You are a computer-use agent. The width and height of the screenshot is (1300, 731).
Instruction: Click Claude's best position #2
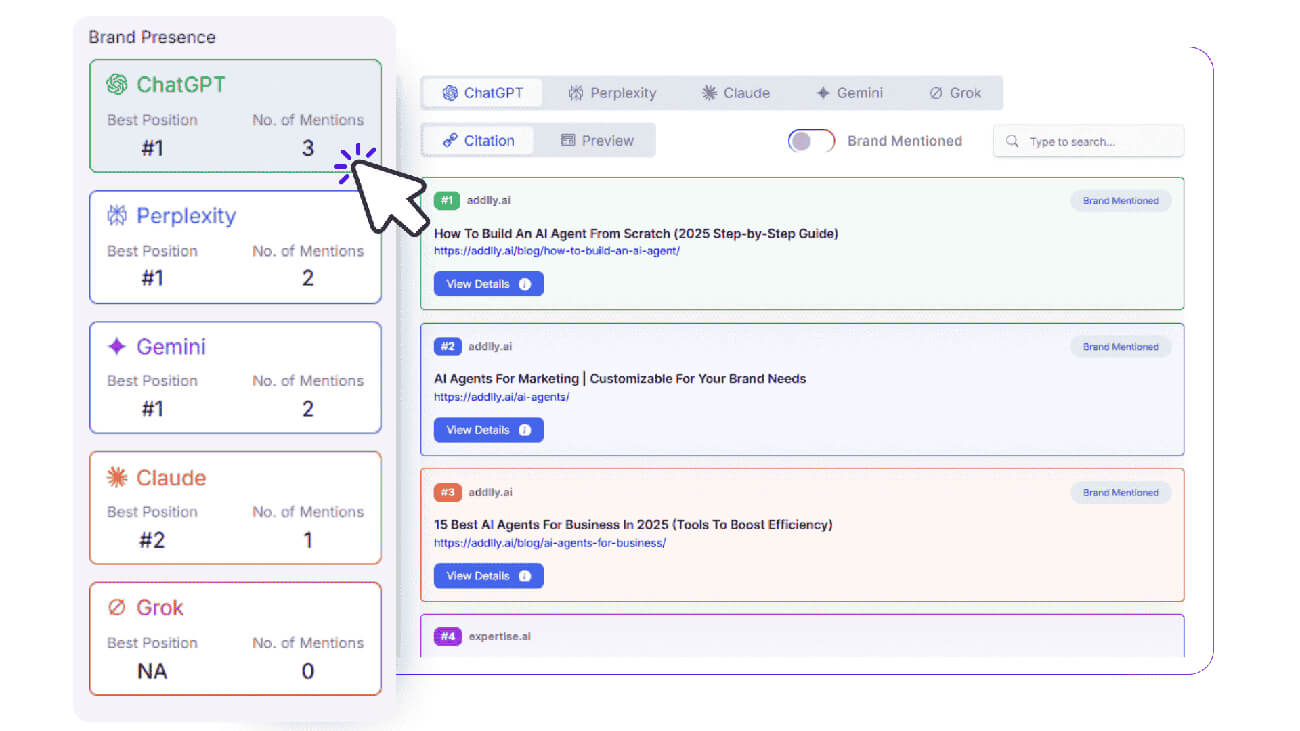pos(152,540)
